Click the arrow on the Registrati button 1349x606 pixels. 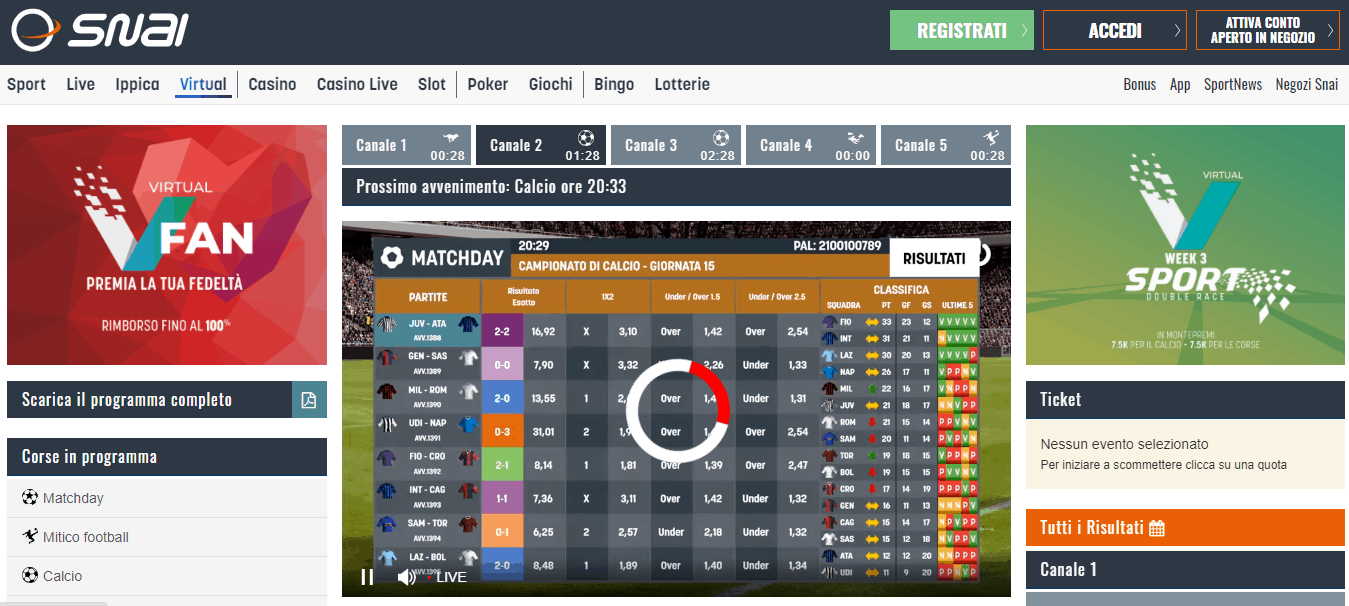point(1024,31)
